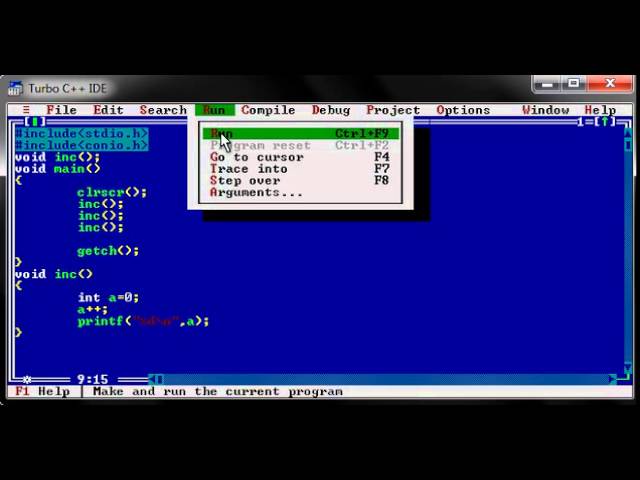
Task: Click the void inc() definition line
Action: tap(54, 274)
